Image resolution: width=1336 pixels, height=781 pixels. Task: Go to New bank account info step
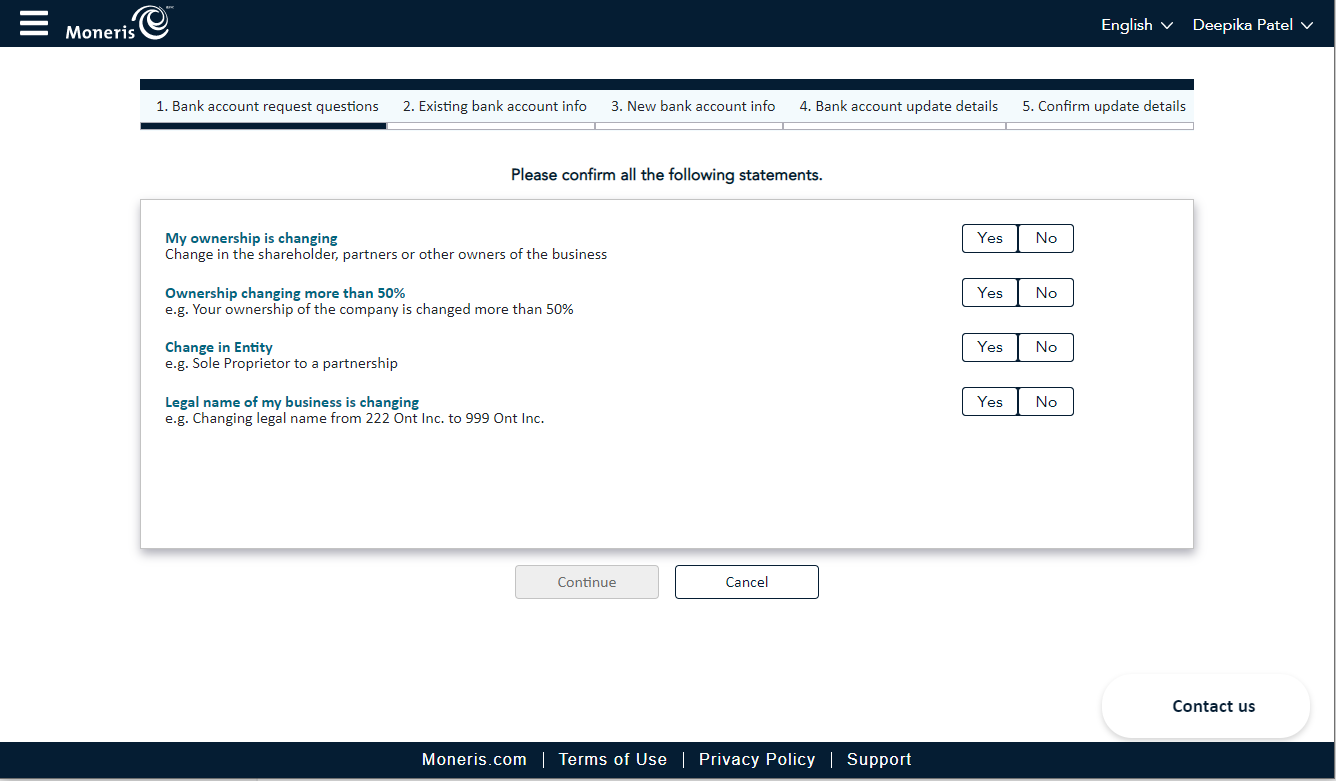pyautogui.click(x=693, y=106)
